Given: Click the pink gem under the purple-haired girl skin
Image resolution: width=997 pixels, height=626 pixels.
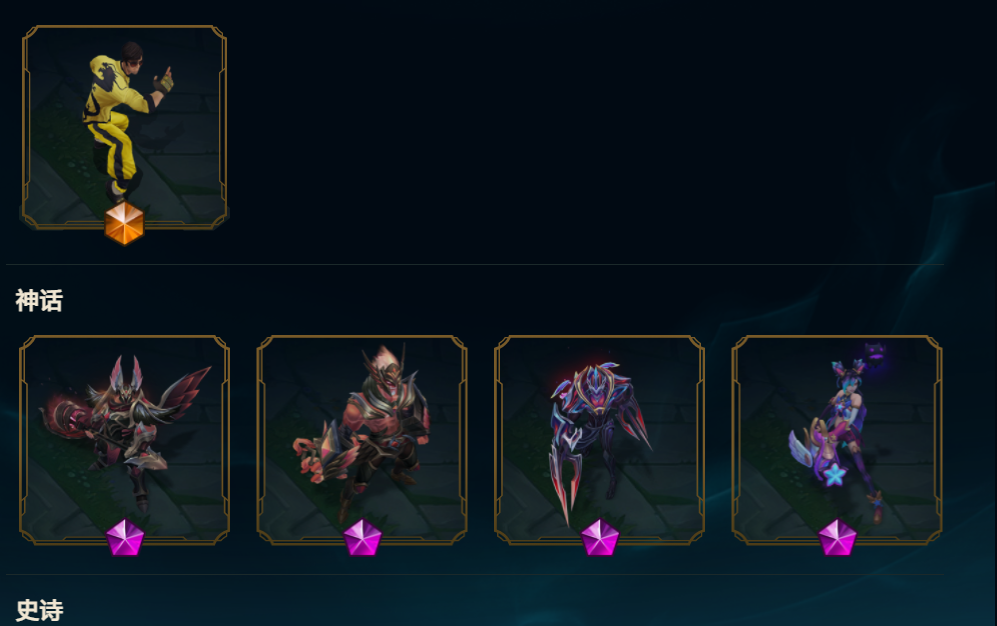Looking at the screenshot, I should (x=837, y=538).
